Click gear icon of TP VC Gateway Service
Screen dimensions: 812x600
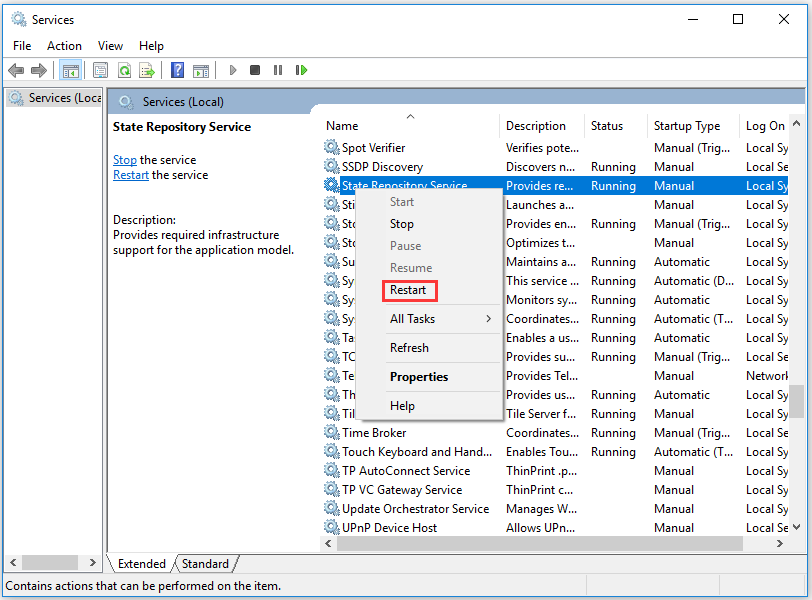331,489
